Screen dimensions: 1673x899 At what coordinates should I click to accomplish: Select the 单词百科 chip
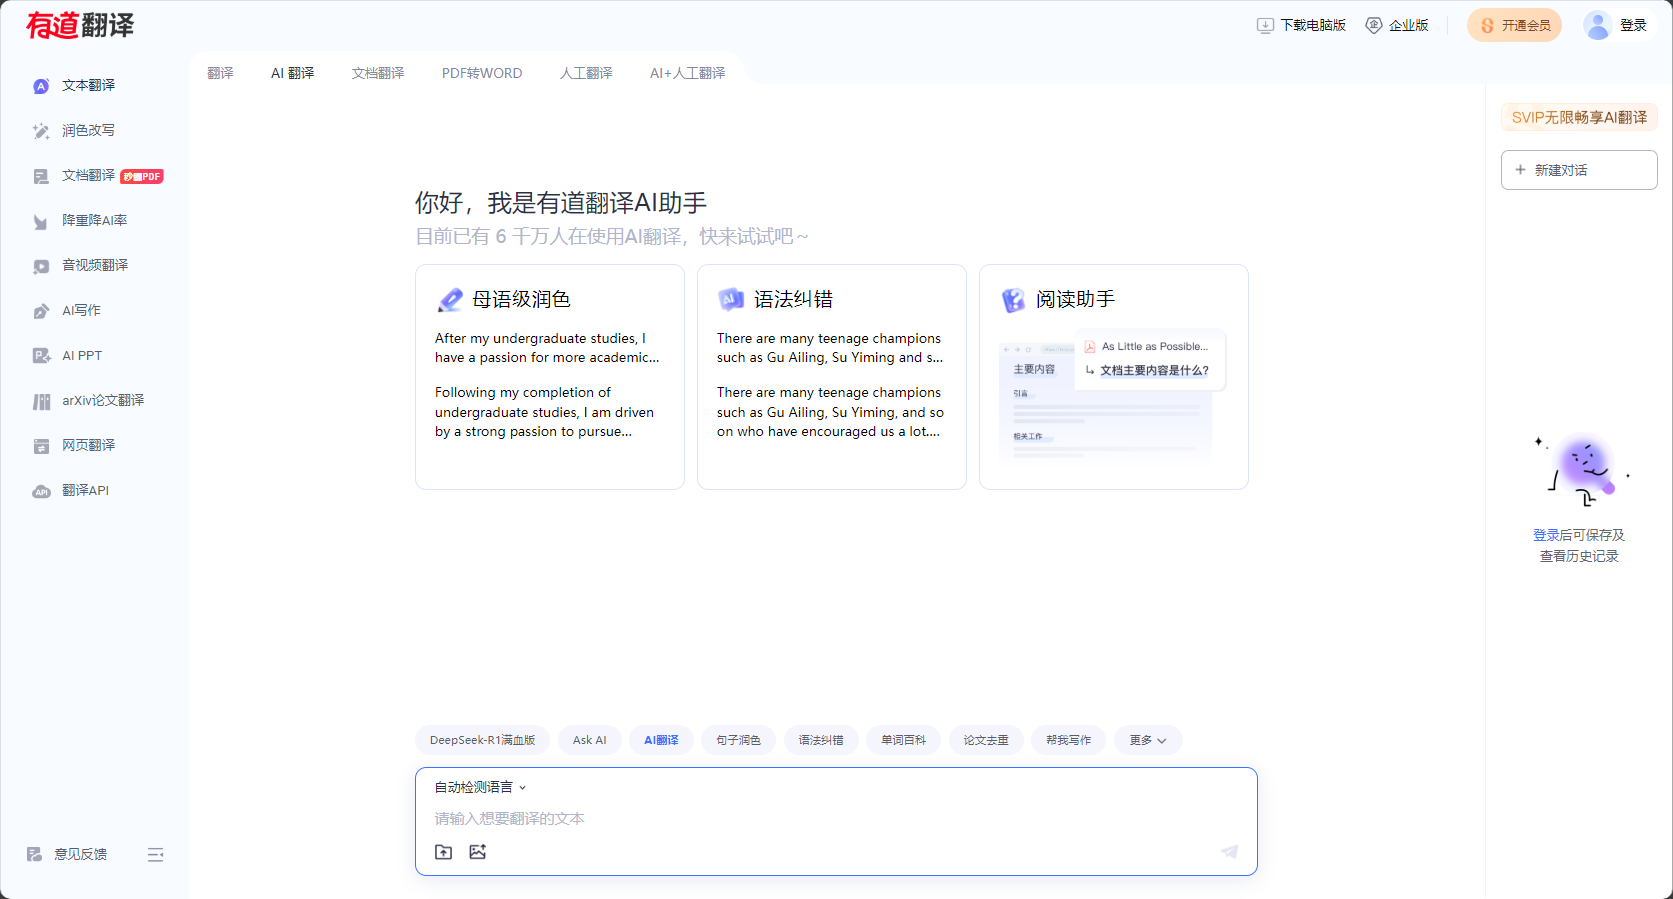click(x=903, y=740)
